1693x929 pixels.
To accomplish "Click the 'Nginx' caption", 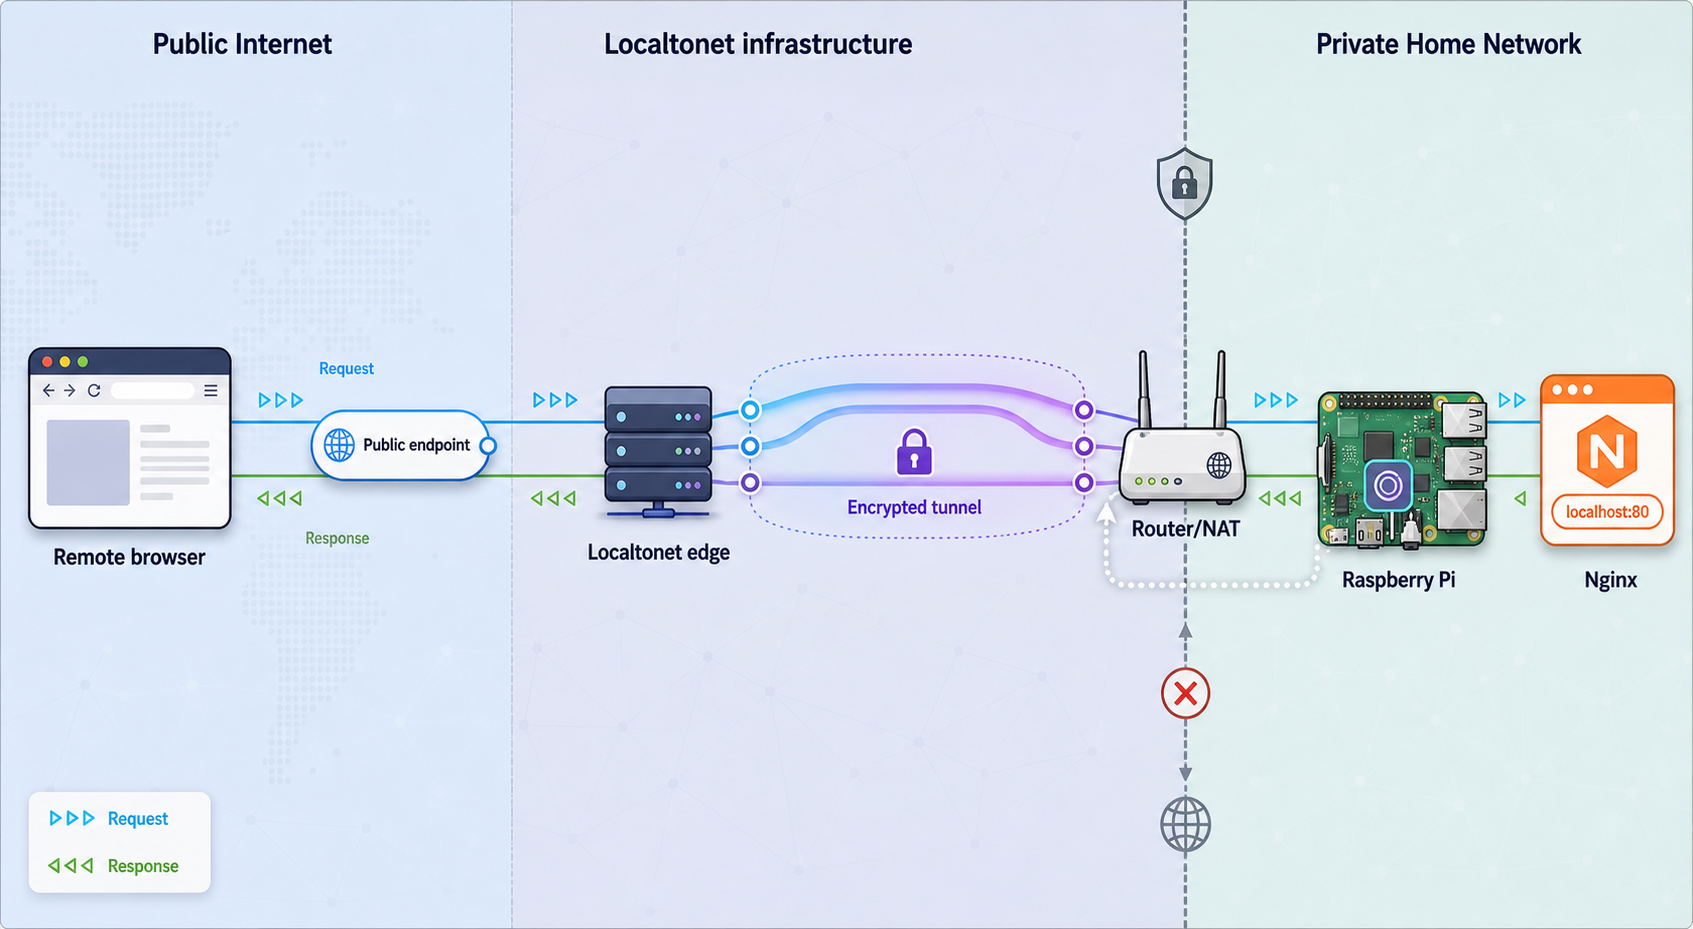I will [1610, 580].
